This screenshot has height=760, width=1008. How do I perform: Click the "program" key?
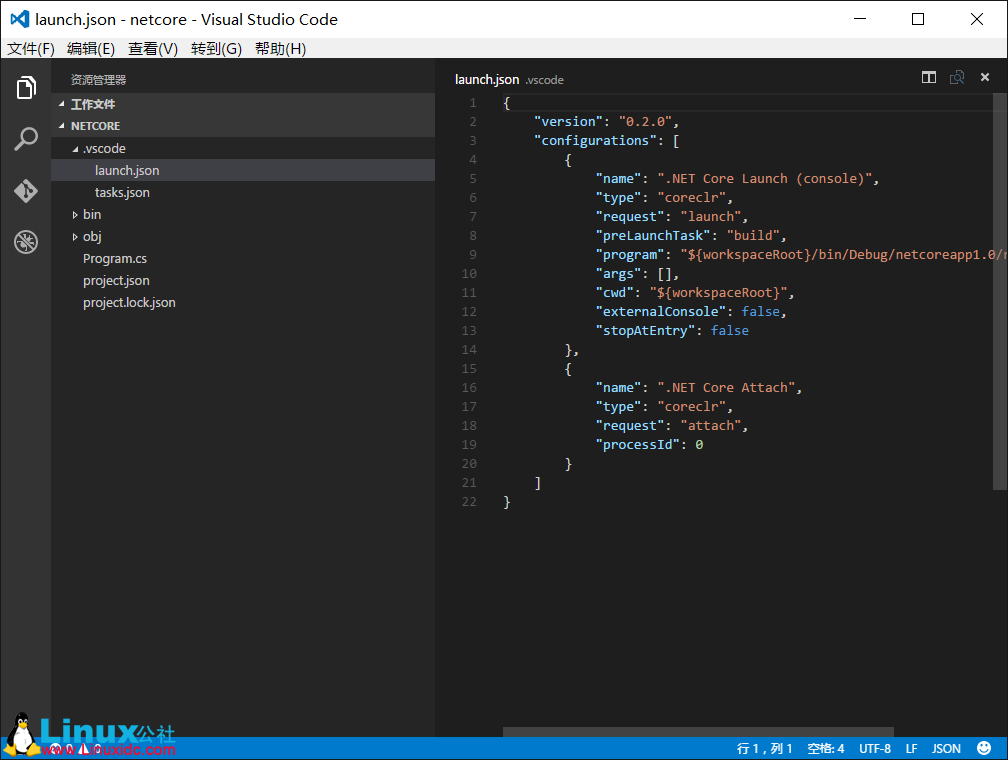coord(629,255)
